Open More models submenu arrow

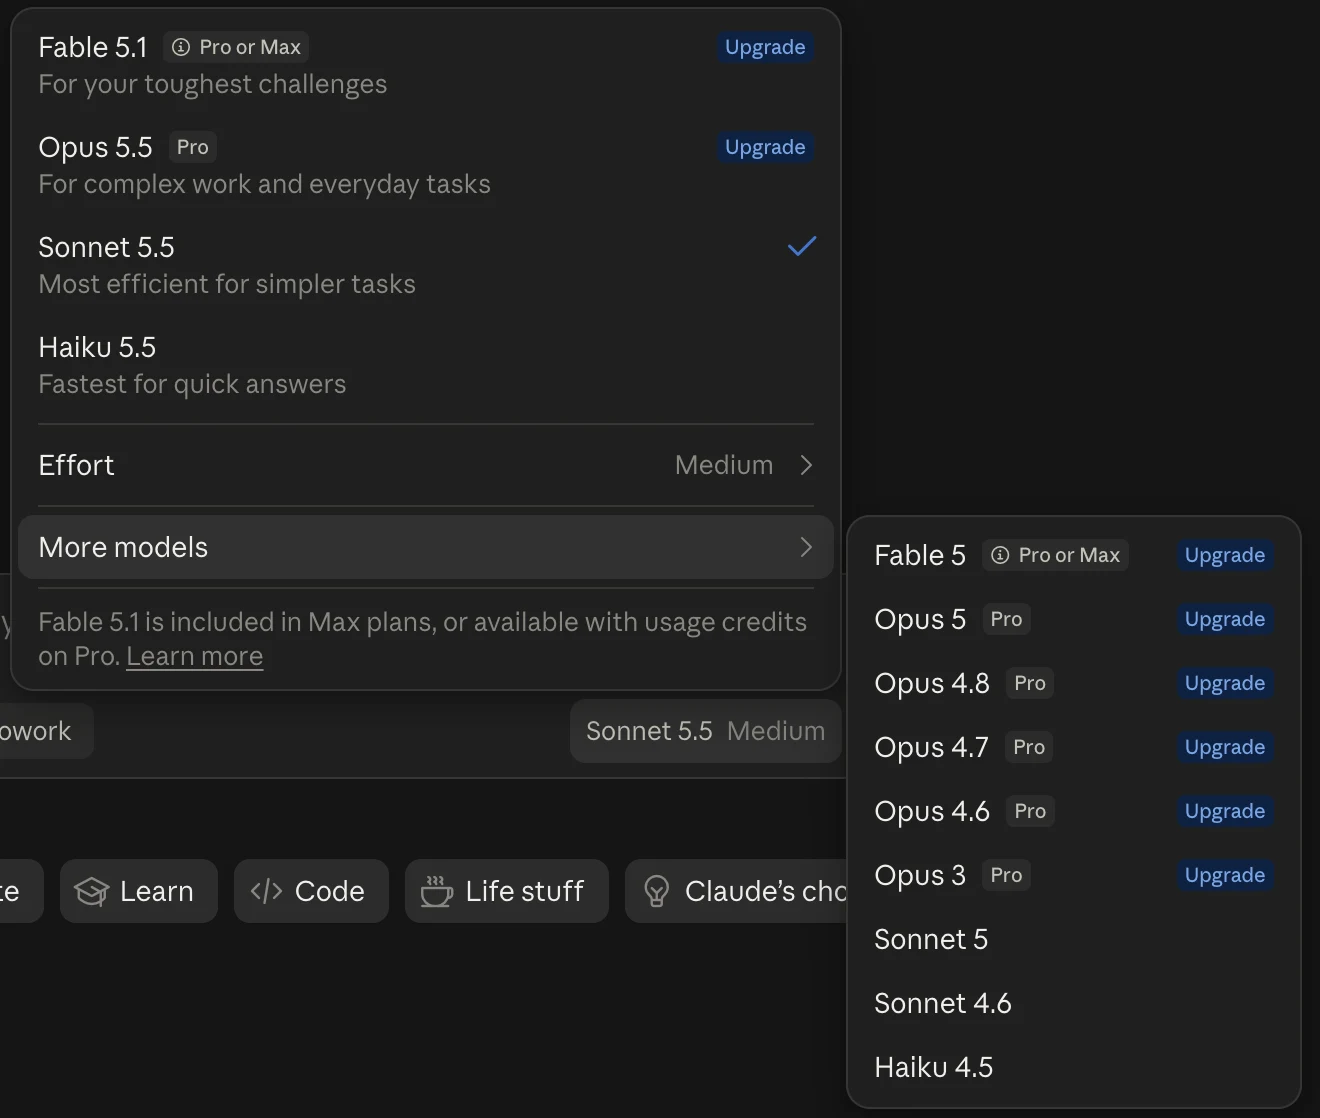coord(806,547)
